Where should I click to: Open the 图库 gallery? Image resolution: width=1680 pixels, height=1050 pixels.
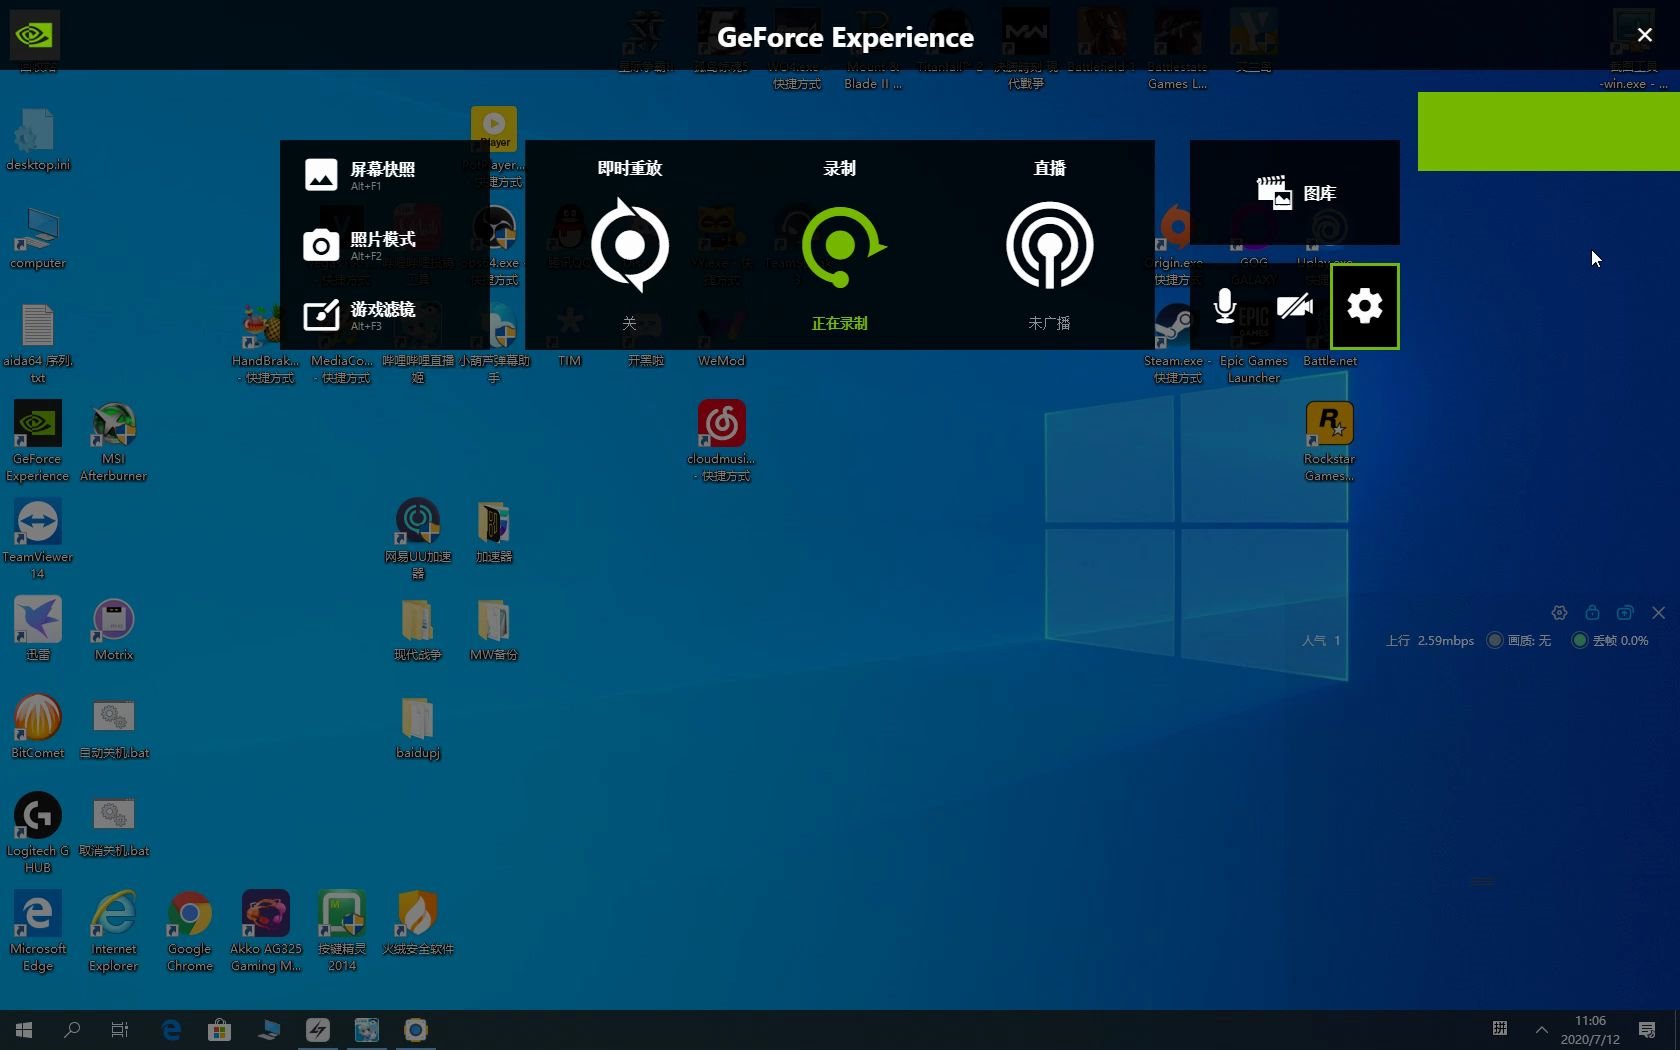tap(1295, 193)
